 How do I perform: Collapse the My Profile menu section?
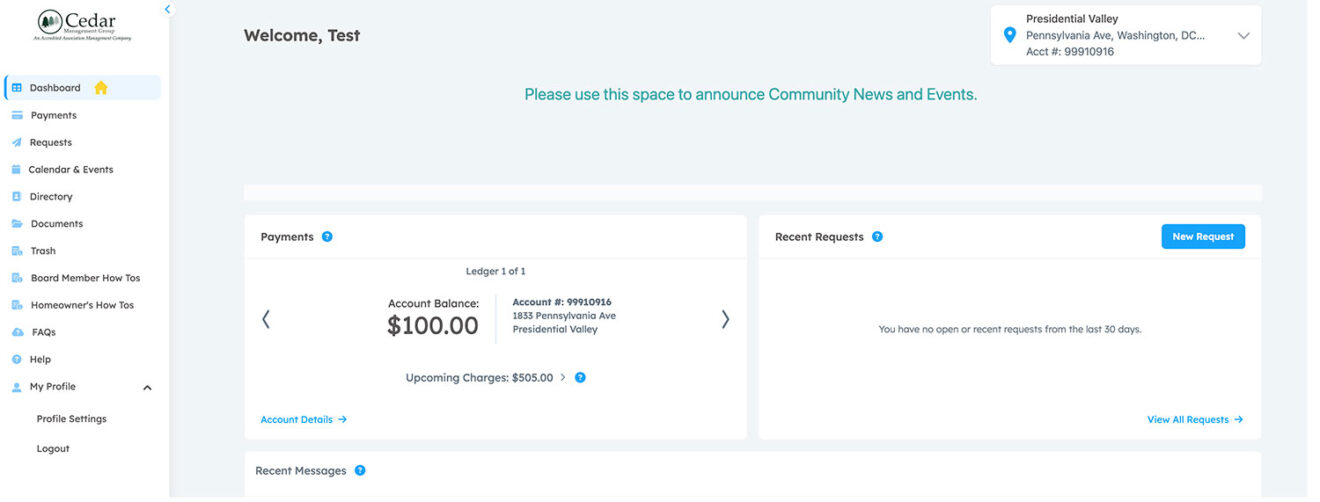[147, 387]
